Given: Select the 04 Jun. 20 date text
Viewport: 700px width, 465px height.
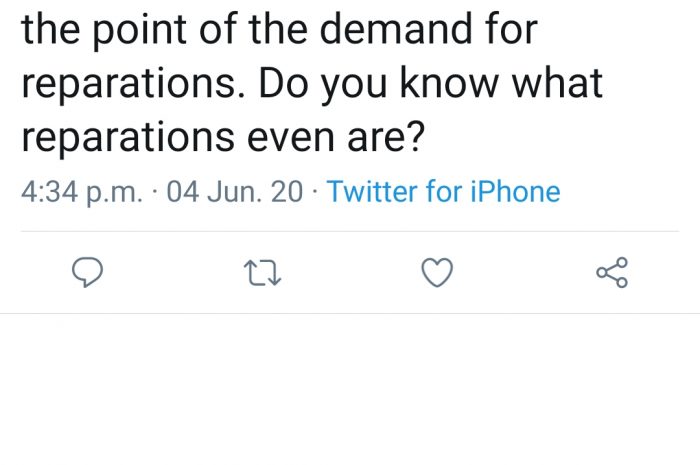Looking at the screenshot, I should (x=235, y=191).
